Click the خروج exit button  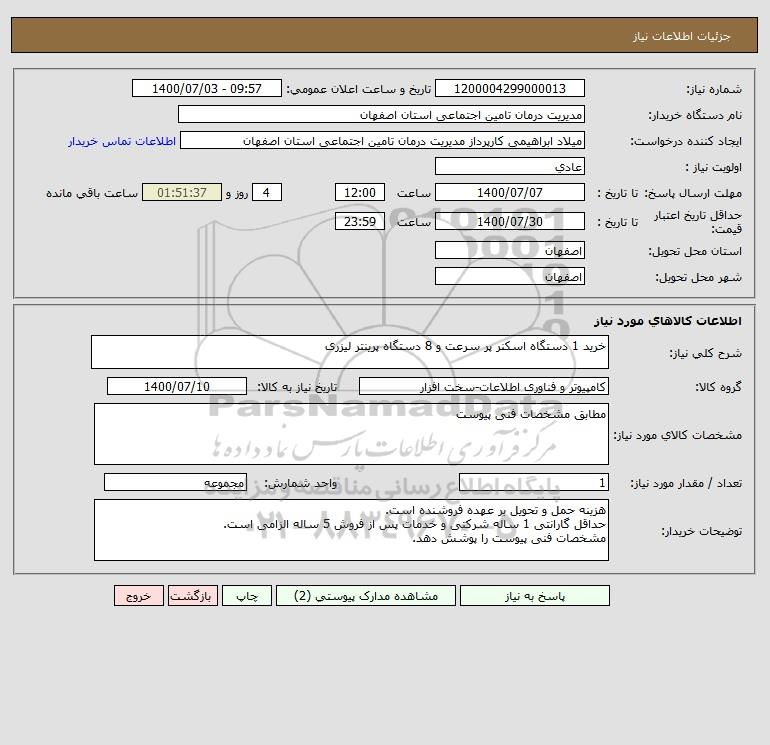[138, 596]
